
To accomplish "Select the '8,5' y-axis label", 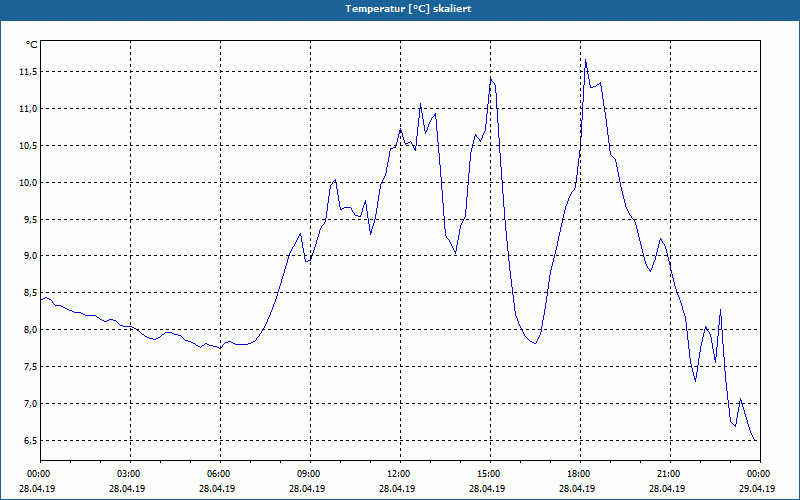I will click(30, 293).
